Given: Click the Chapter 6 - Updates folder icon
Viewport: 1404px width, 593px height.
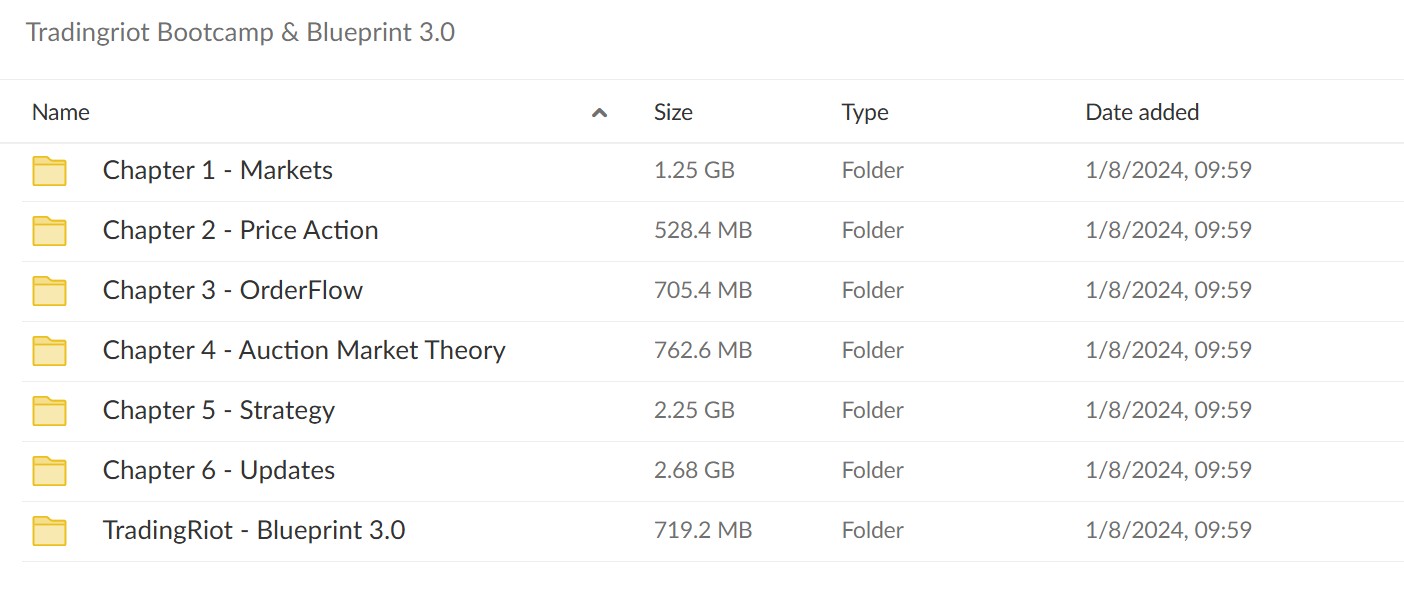Looking at the screenshot, I should (49, 471).
